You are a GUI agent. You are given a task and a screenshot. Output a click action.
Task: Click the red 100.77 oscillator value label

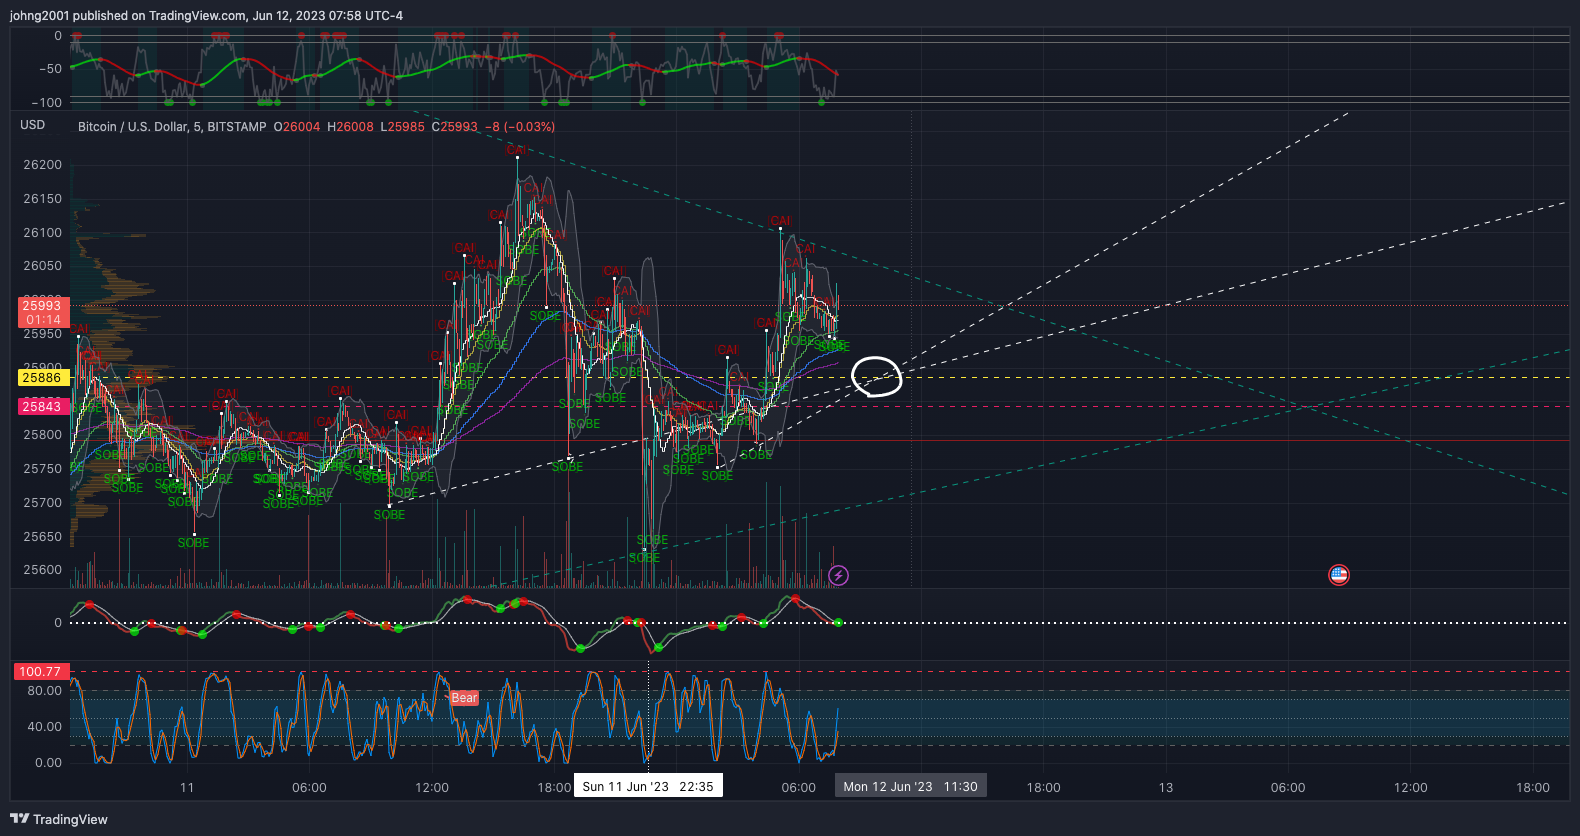(x=40, y=672)
